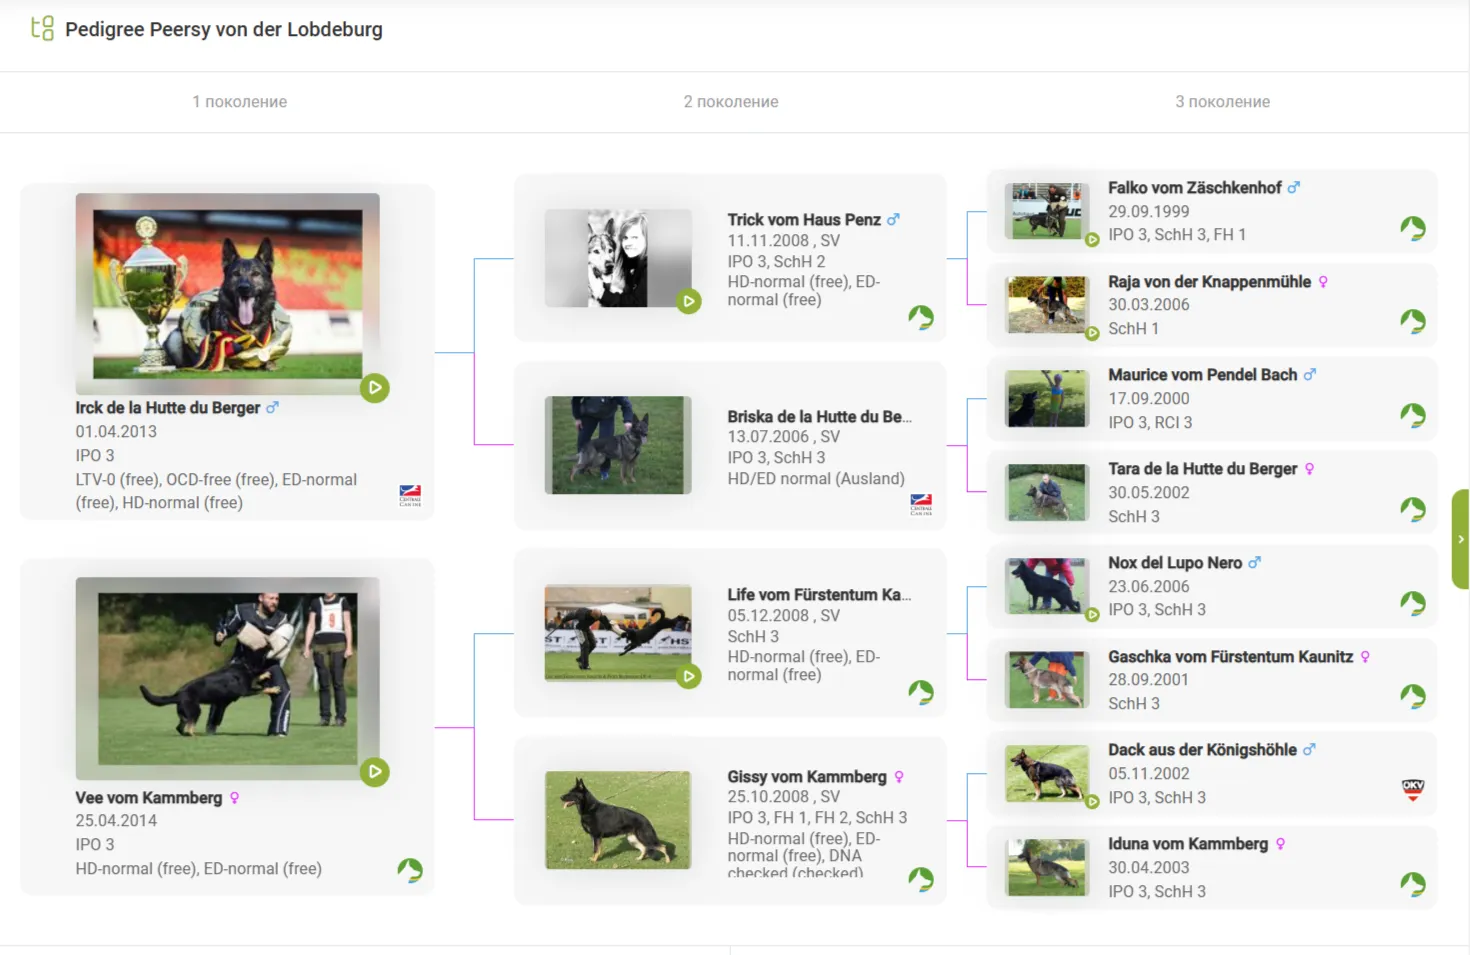Open Irck de la Hutte du Berger profile link
This screenshot has width=1470, height=955.
tap(167, 408)
